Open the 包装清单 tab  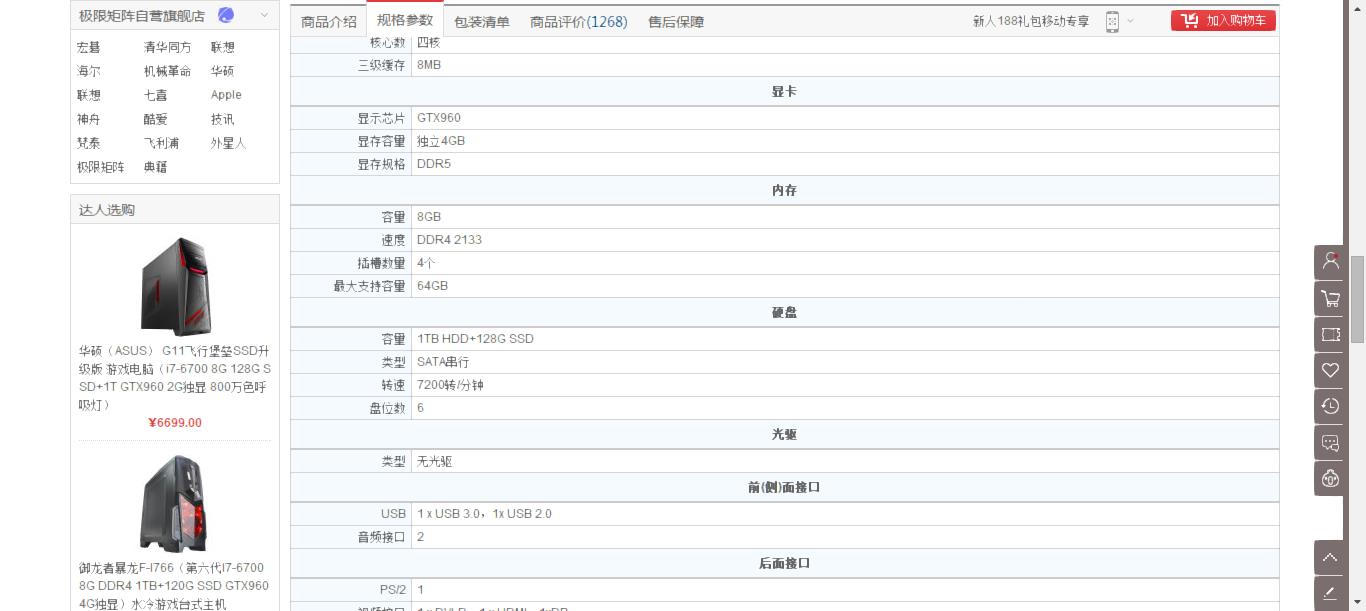click(x=481, y=21)
